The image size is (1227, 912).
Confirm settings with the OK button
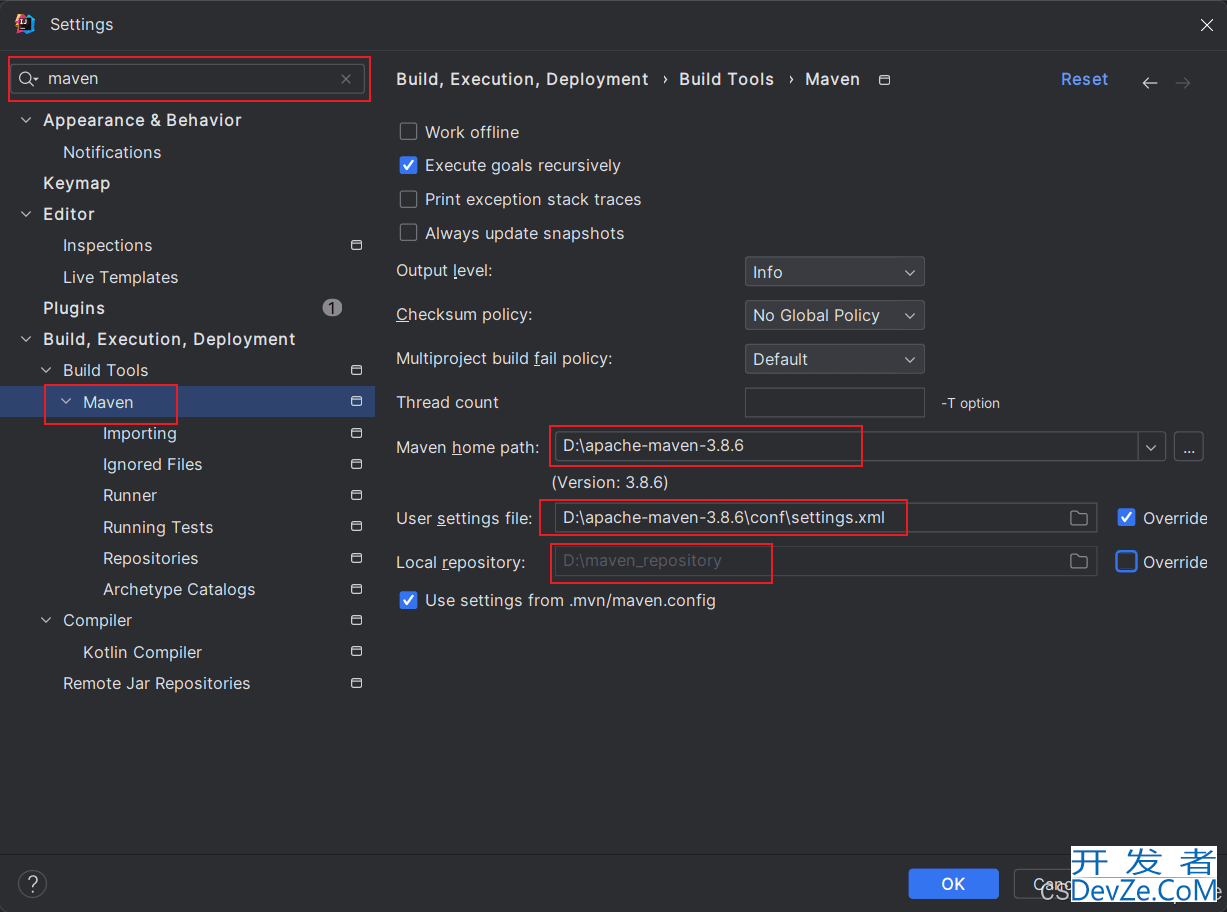point(953,884)
